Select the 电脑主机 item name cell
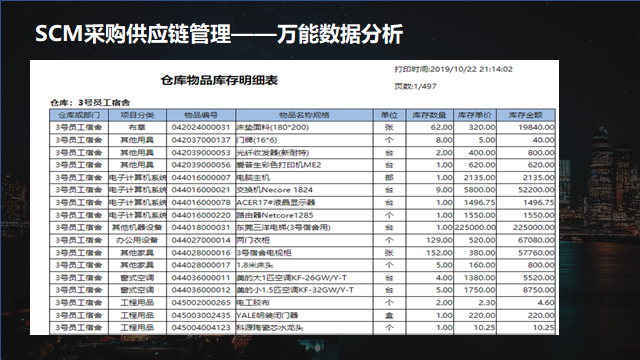 (304, 178)
